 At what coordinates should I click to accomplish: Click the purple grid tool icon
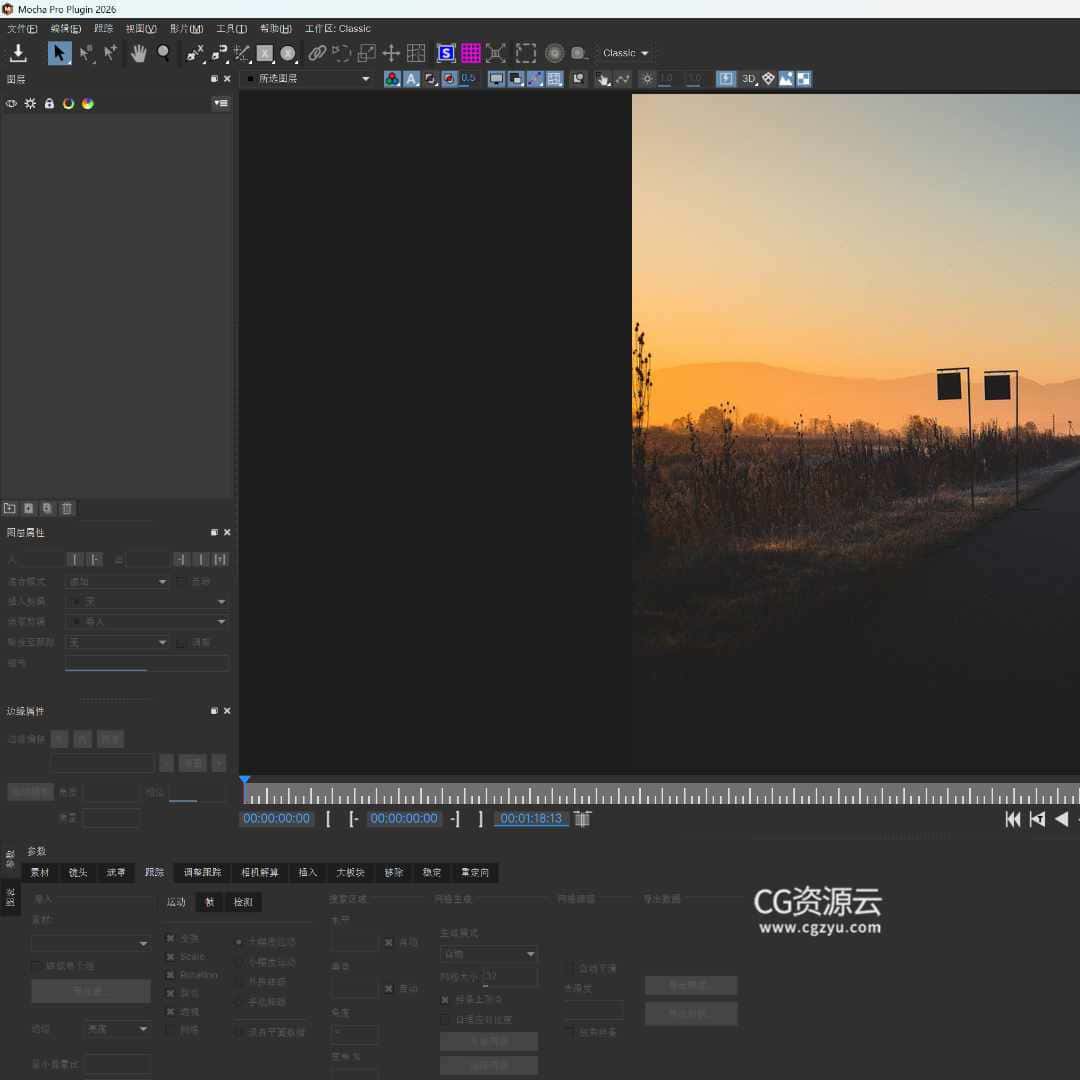(471, 53)
